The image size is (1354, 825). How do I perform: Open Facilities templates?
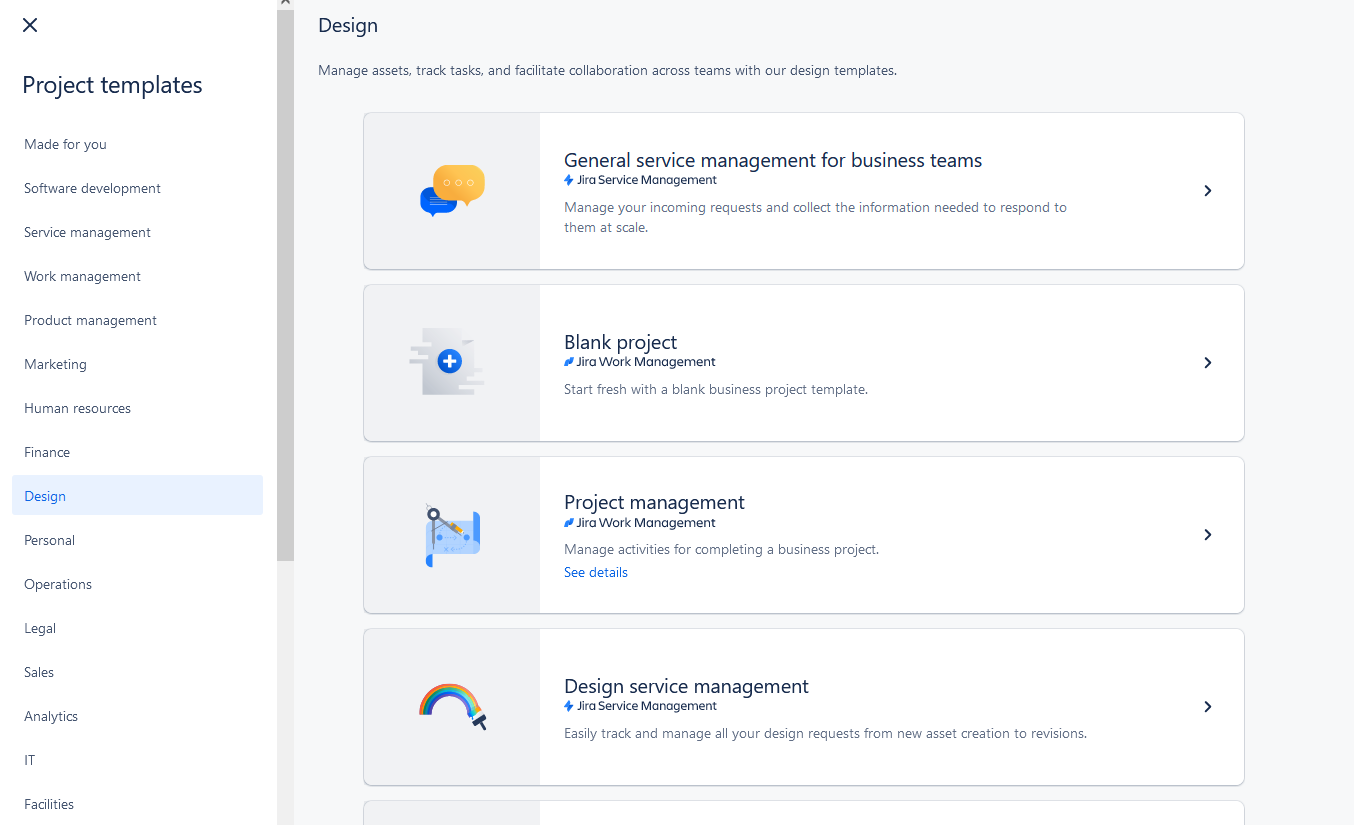tap(137, 804)
